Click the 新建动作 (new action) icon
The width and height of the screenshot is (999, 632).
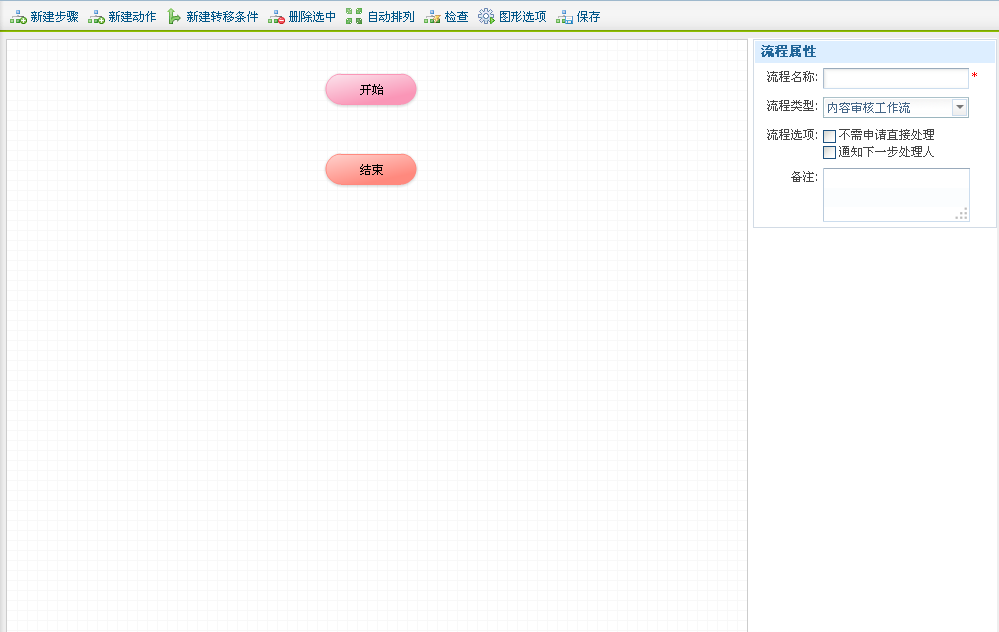tap(96, 17)
